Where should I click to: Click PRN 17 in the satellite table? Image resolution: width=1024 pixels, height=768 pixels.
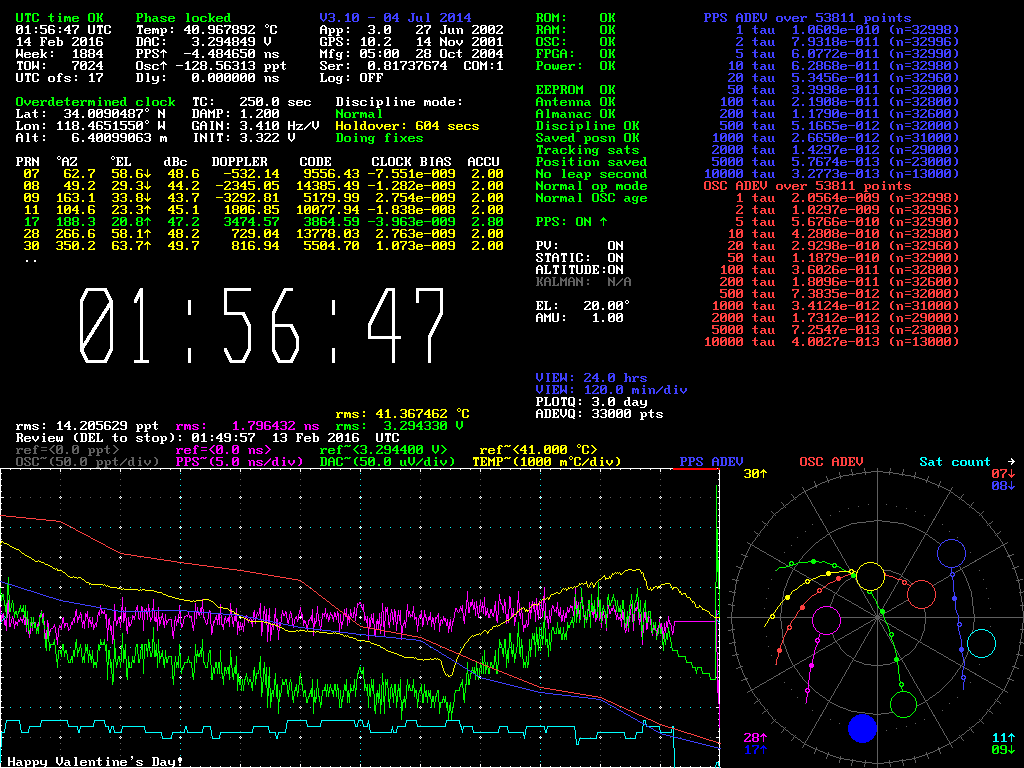coord(32,222)
